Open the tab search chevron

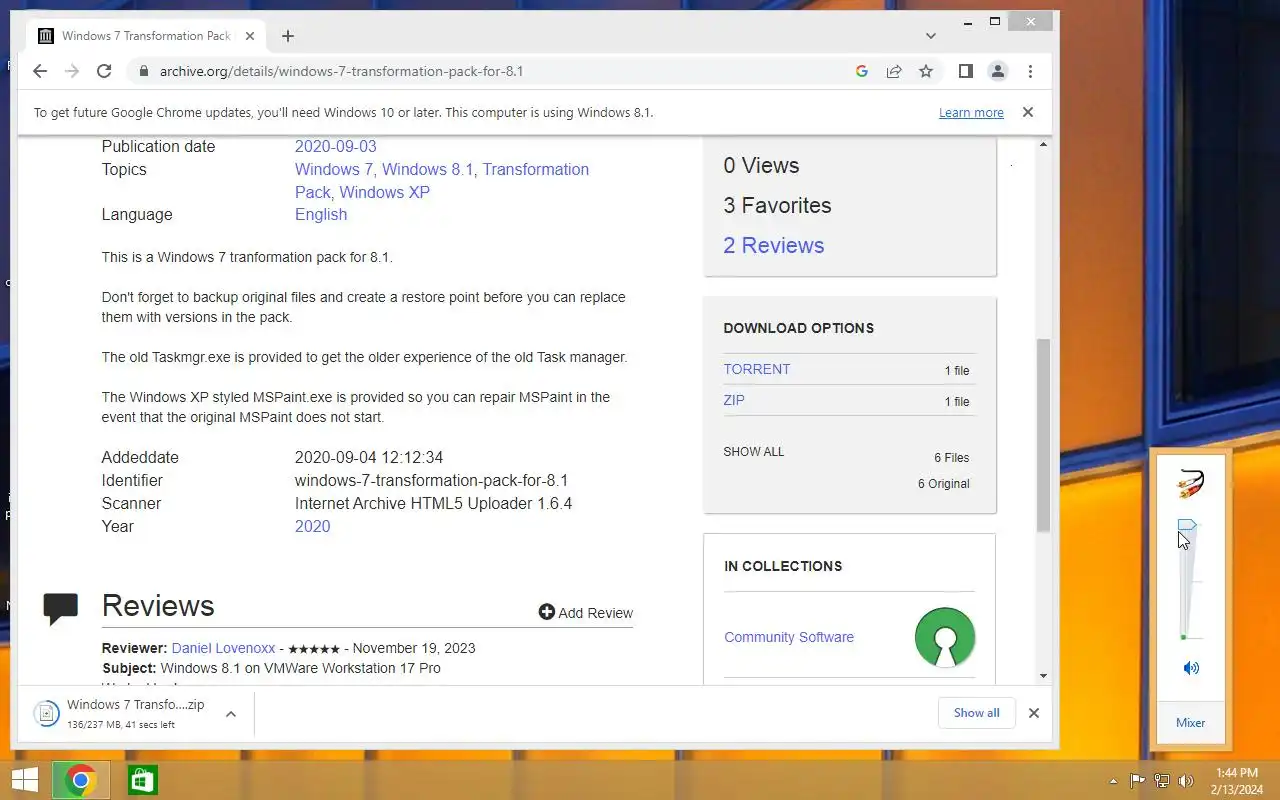931,36
